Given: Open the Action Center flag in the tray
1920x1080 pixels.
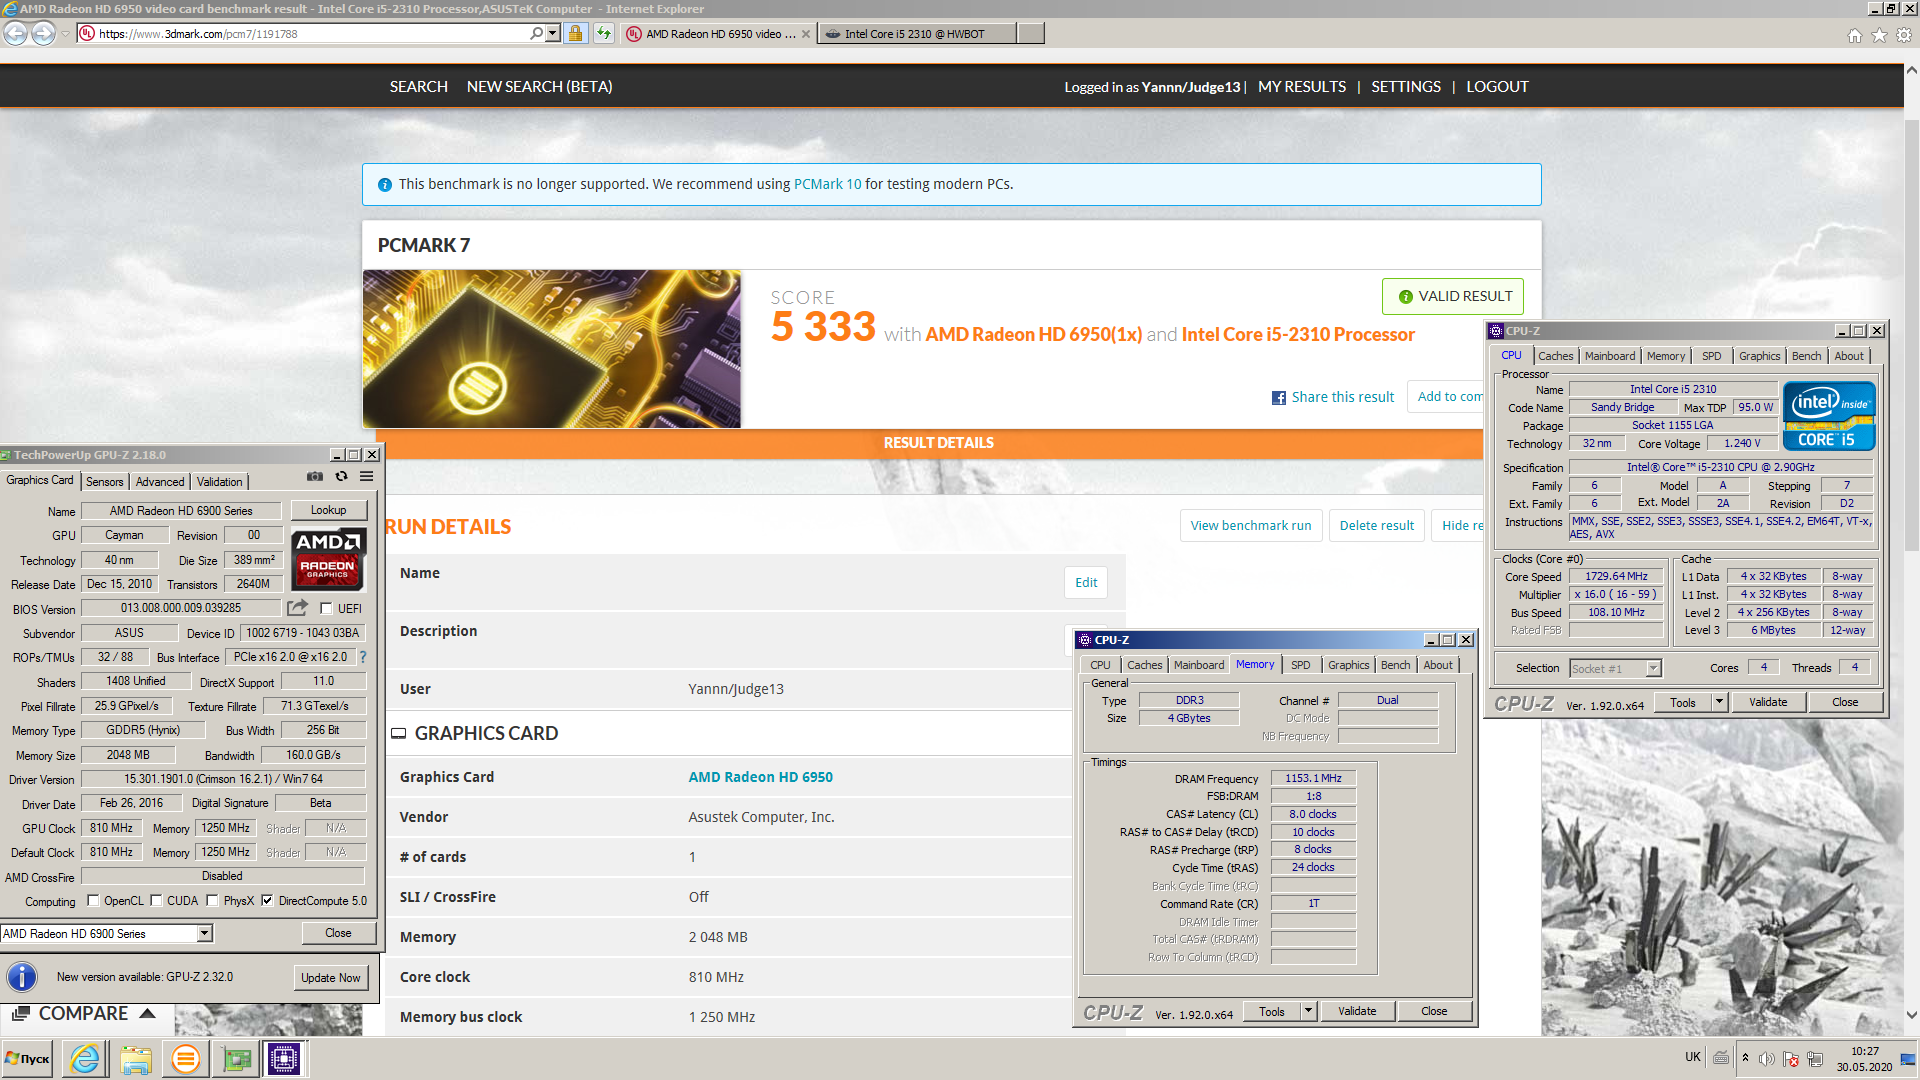Looking at the screenshot, I should [x=1791, y=1058].
